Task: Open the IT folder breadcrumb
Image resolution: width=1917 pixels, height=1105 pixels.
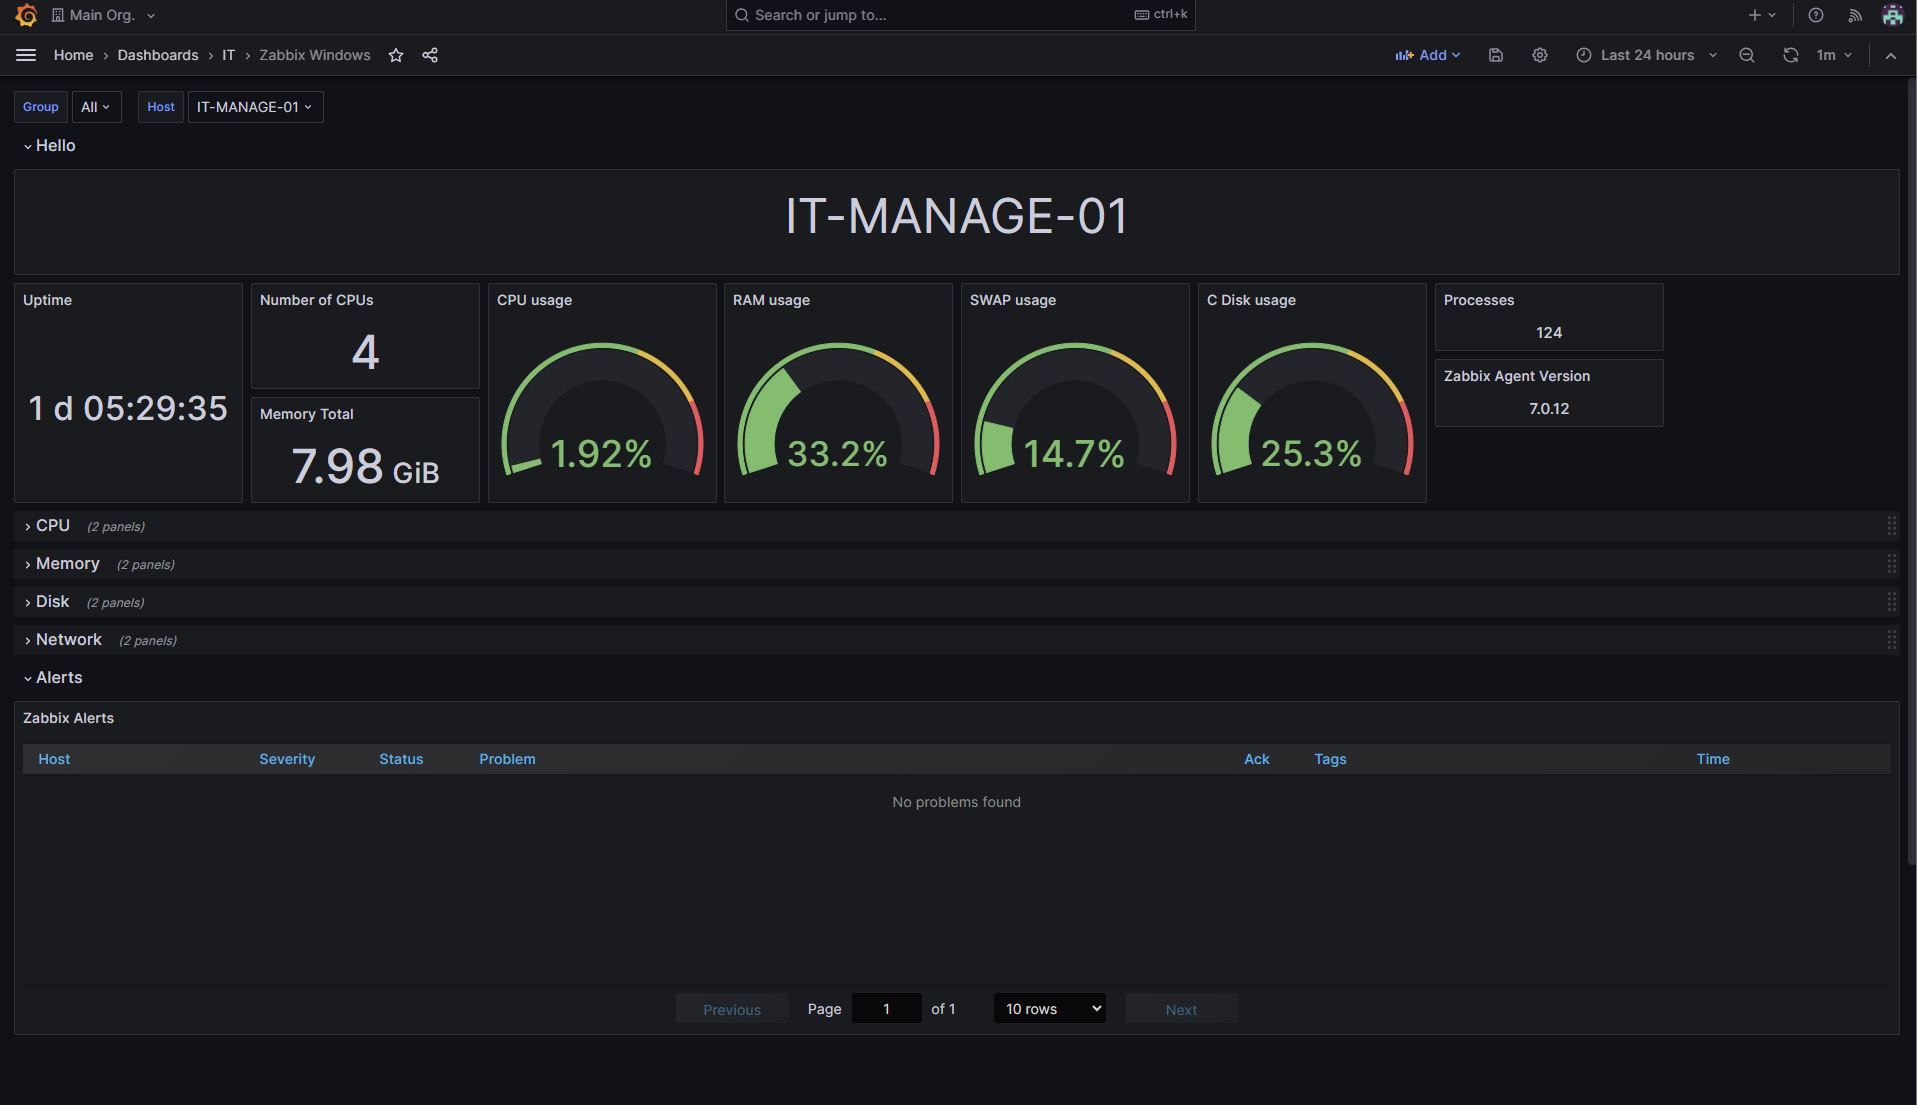Action: tap(229, 55)
